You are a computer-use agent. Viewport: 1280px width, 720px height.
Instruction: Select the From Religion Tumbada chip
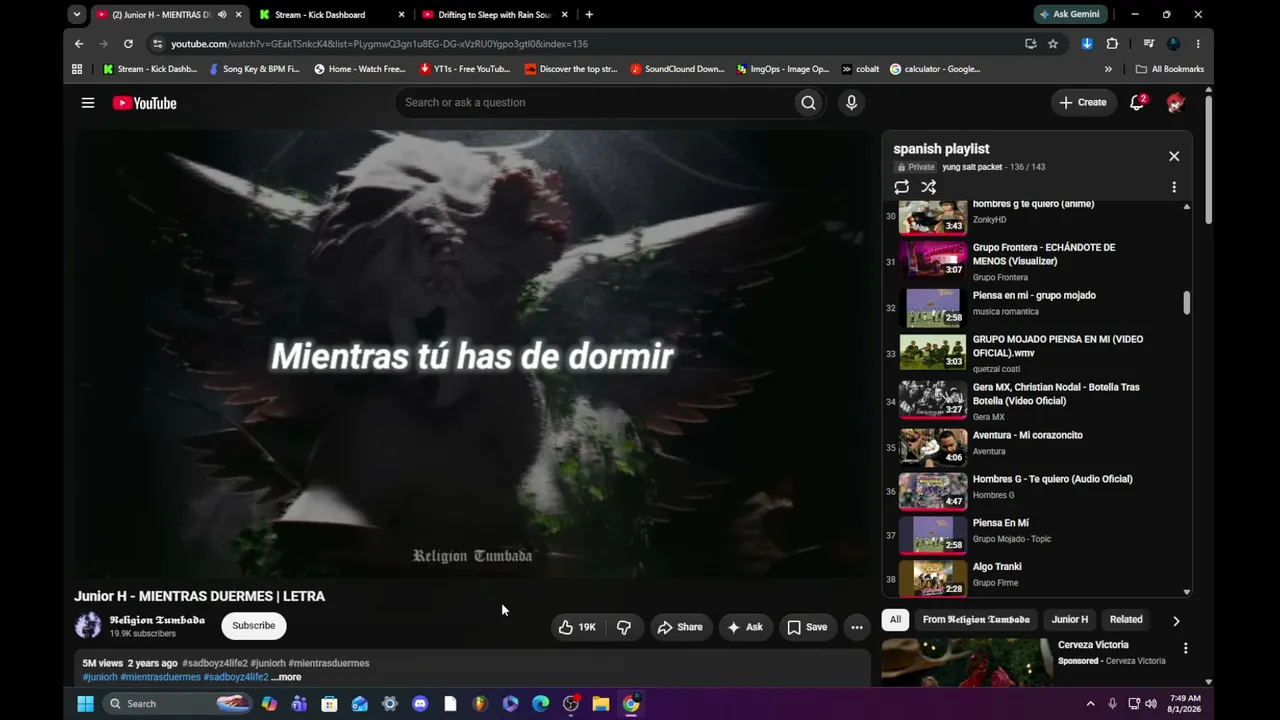point(976,620)
